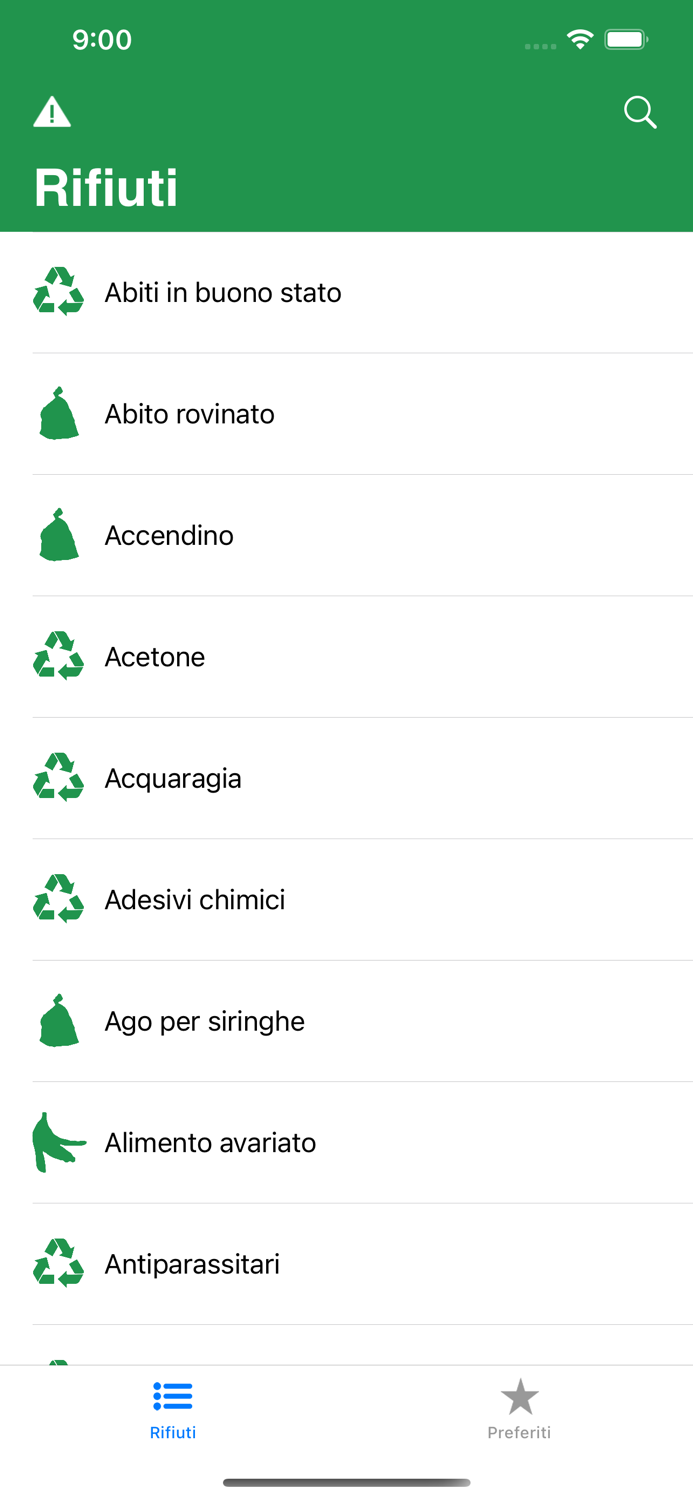693x1500 pixels.
Task: Select the Rifiuti tab
Action: tap(172, 1410)
